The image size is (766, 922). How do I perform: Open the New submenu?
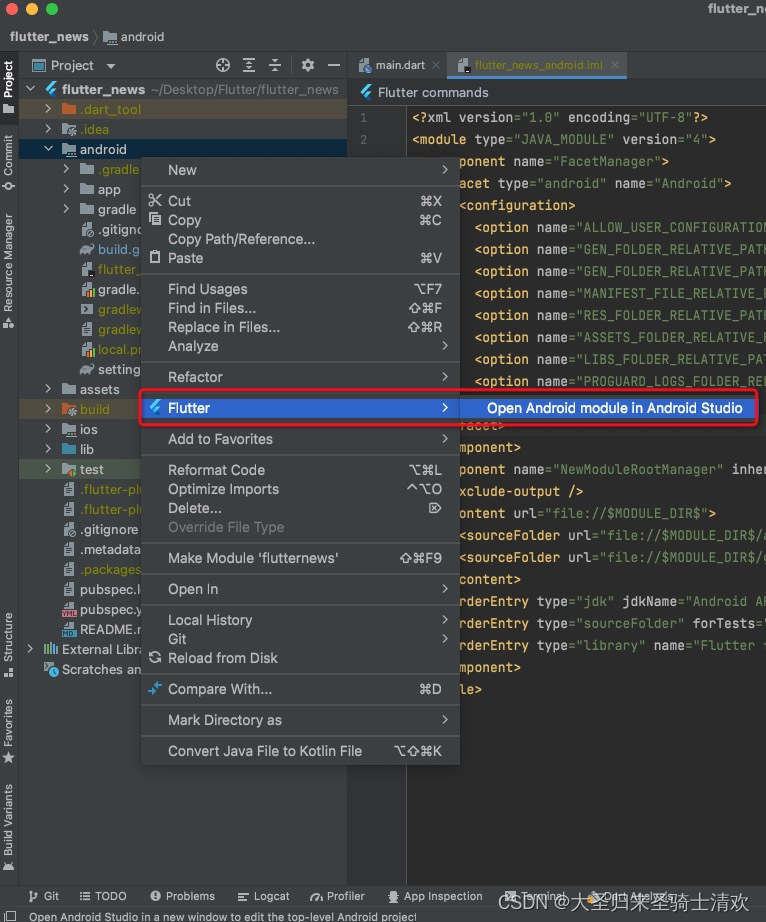pos(300,170)
